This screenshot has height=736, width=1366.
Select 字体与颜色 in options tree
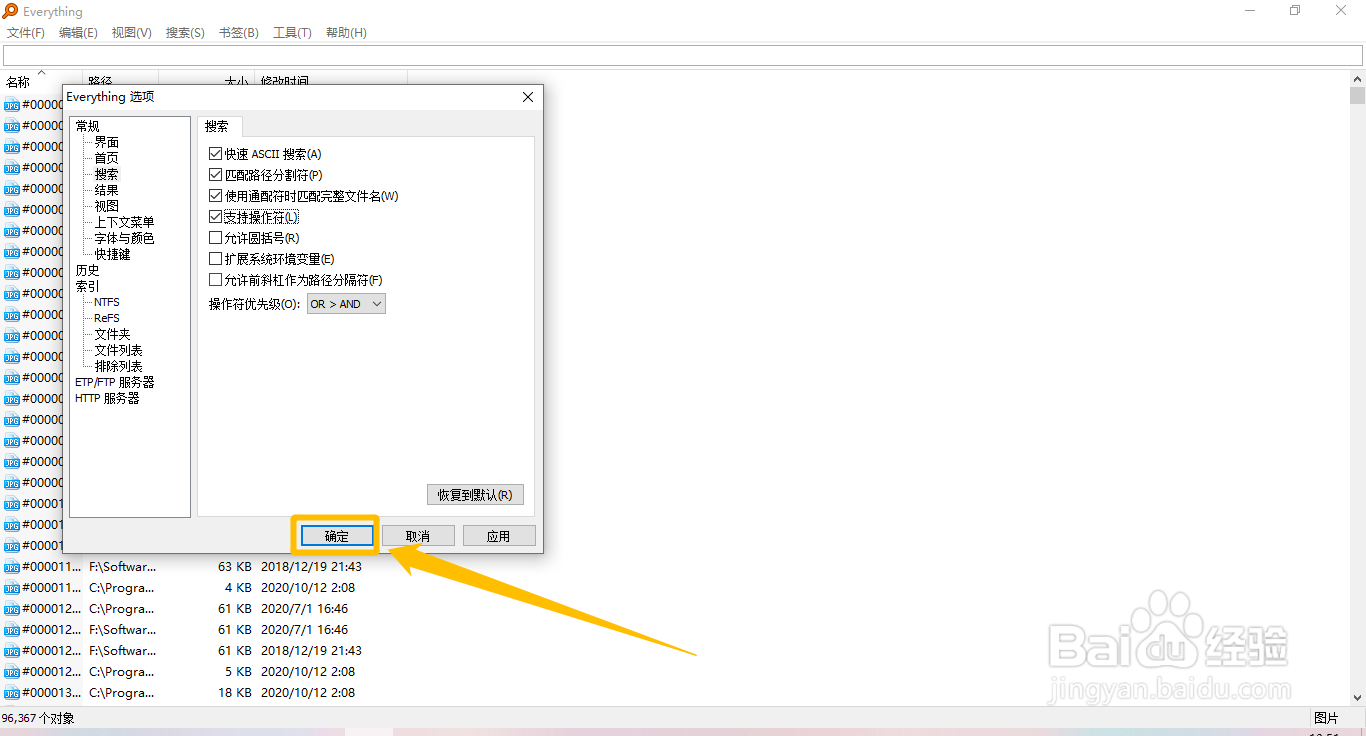pos(124,238)
